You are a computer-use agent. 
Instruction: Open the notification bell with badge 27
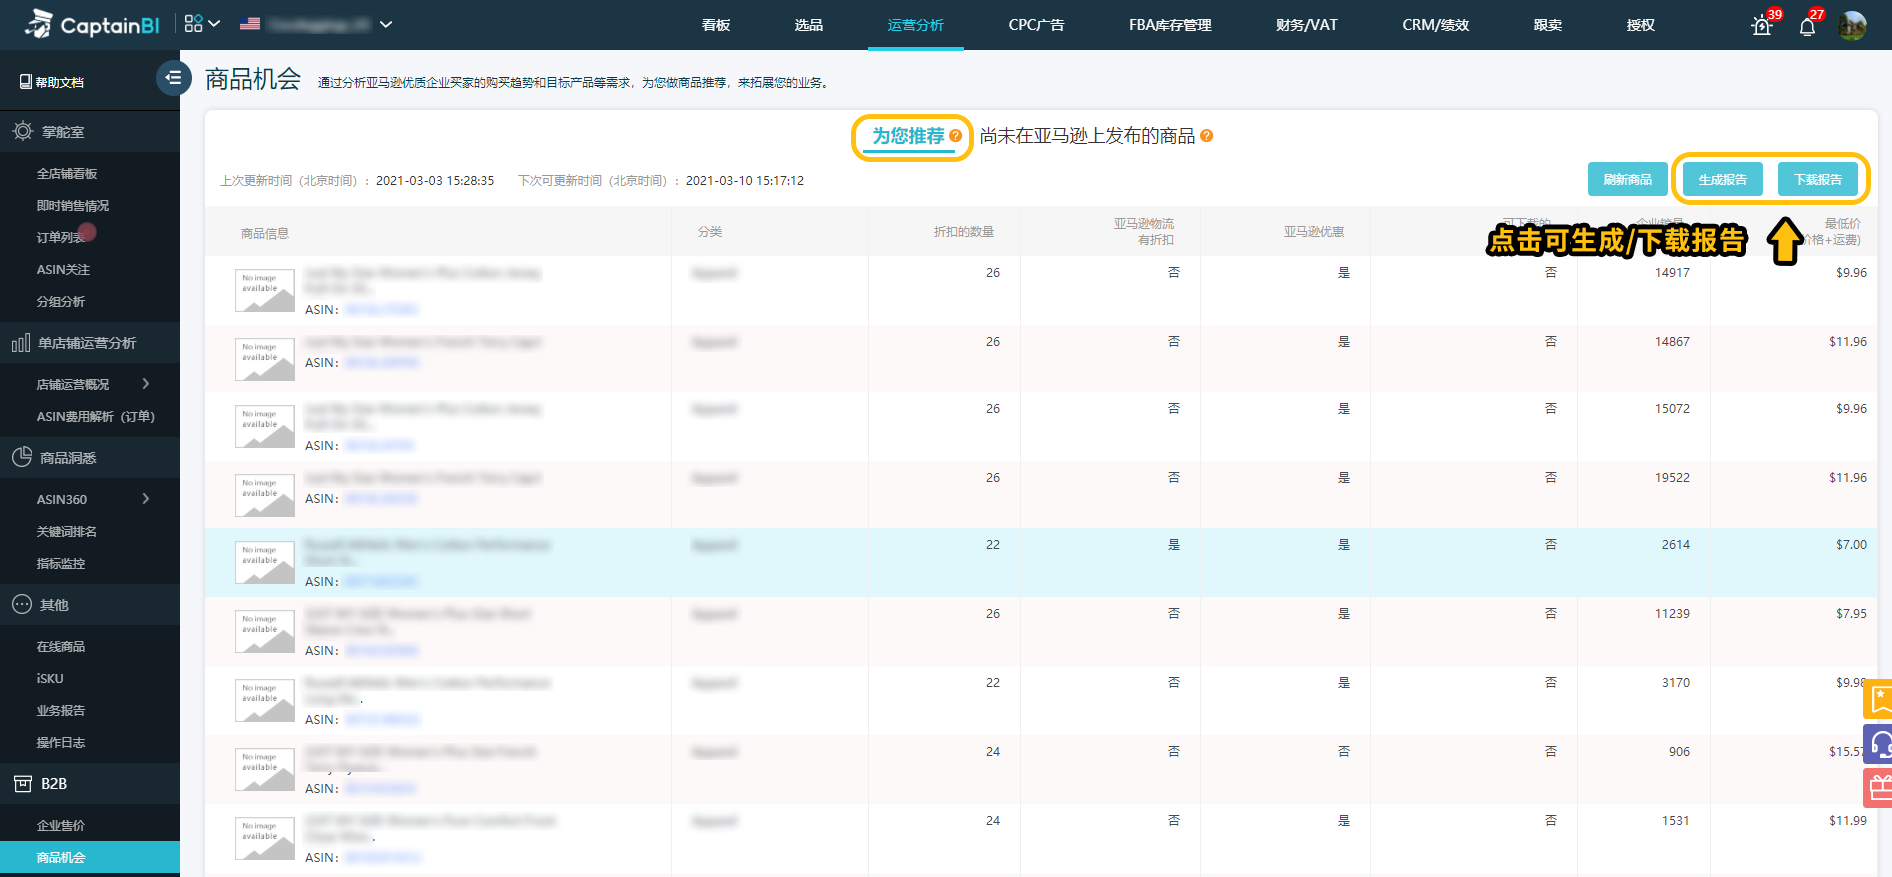tap(1807, 27)
